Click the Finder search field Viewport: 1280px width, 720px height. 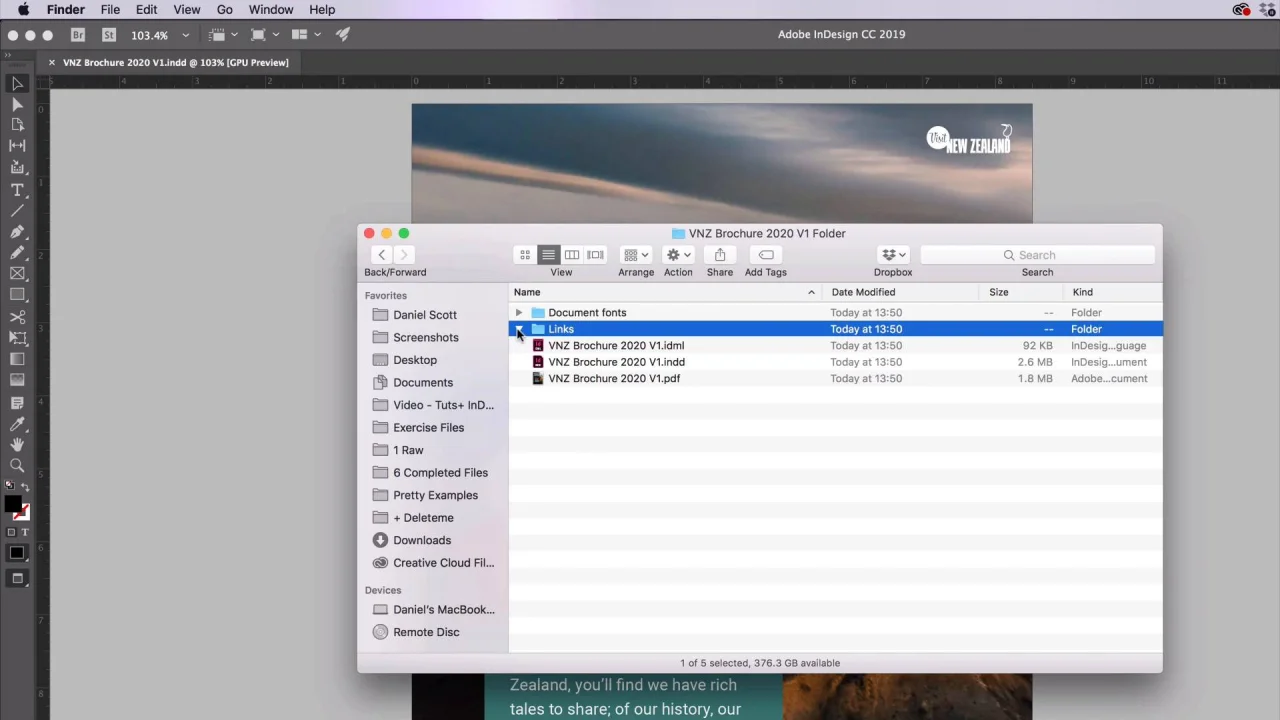(x=1037, y=255)
